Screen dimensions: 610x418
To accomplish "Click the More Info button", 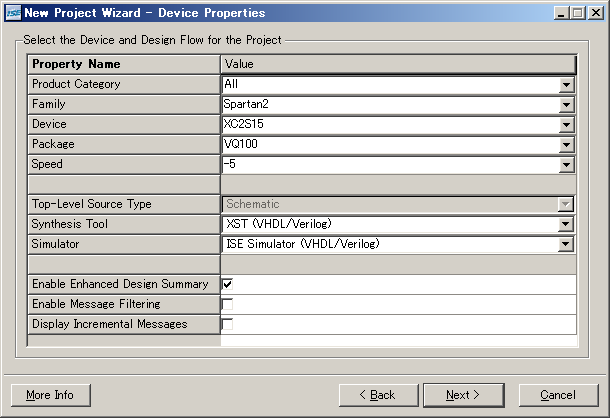I will pyautogui.click(x=51, y=395).
